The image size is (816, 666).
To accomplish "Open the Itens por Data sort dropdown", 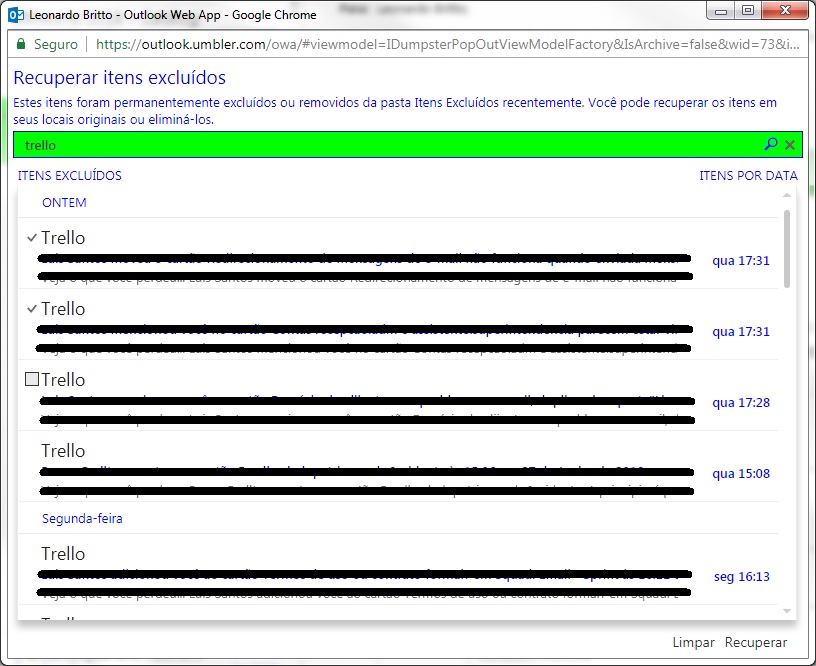I will pyautogui.click(x=748, y=176).
